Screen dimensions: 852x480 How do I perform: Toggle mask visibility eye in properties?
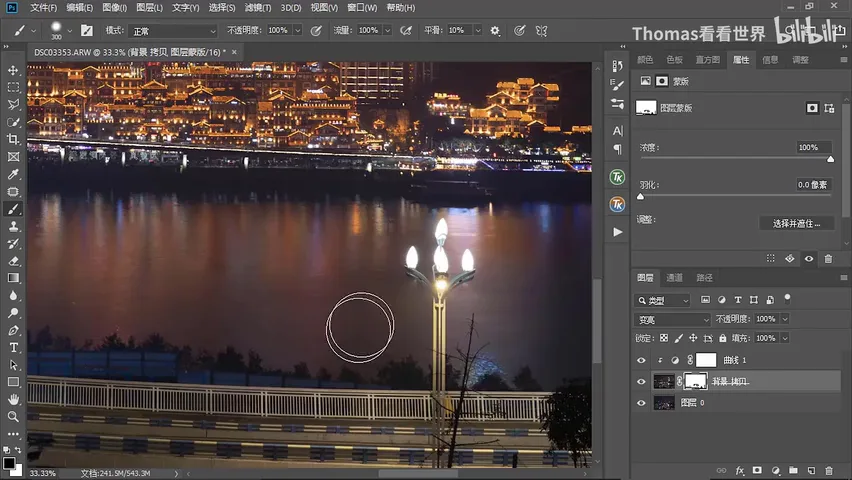(809, 259)
